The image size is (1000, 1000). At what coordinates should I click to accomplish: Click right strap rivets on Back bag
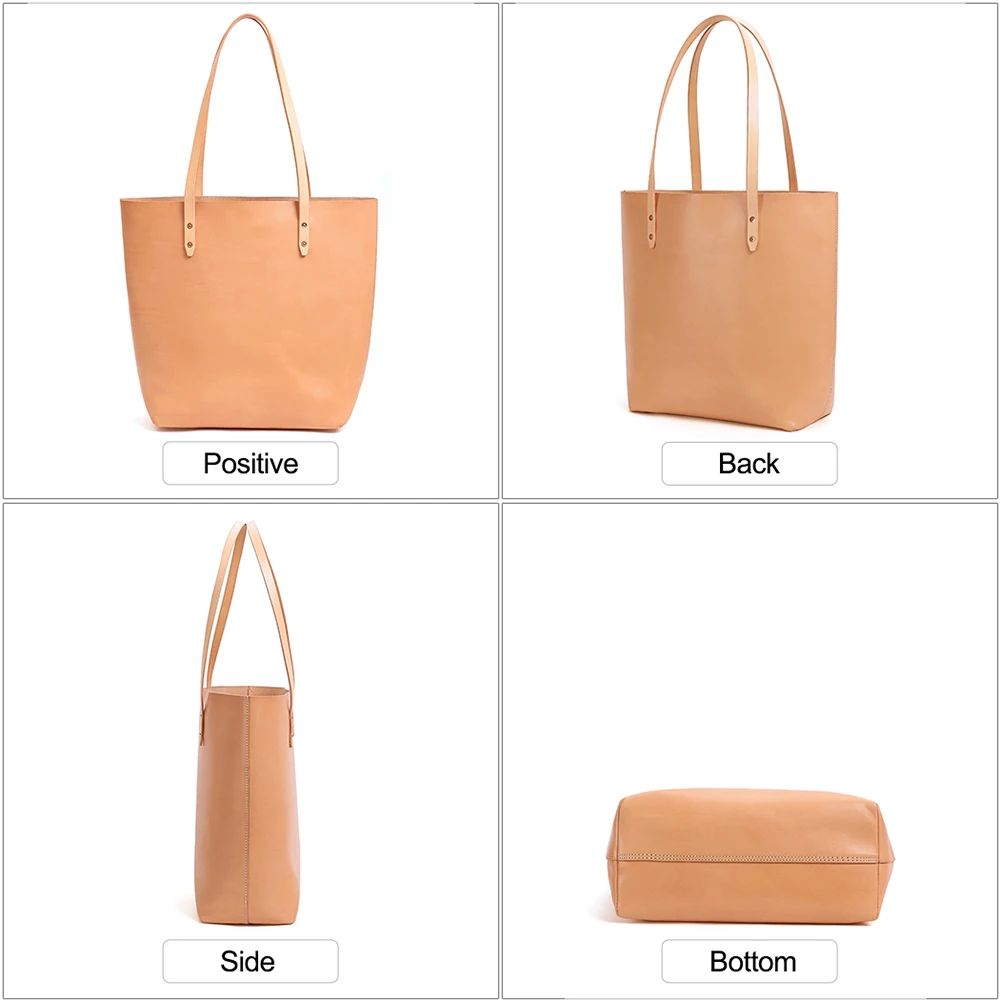[752, 230]
